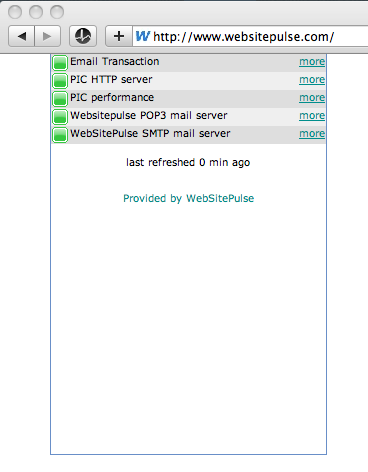This screenshot has height=472, width=368.
Task: Open more link for PIC HTTP server
Action: click(x=312, y=80)
